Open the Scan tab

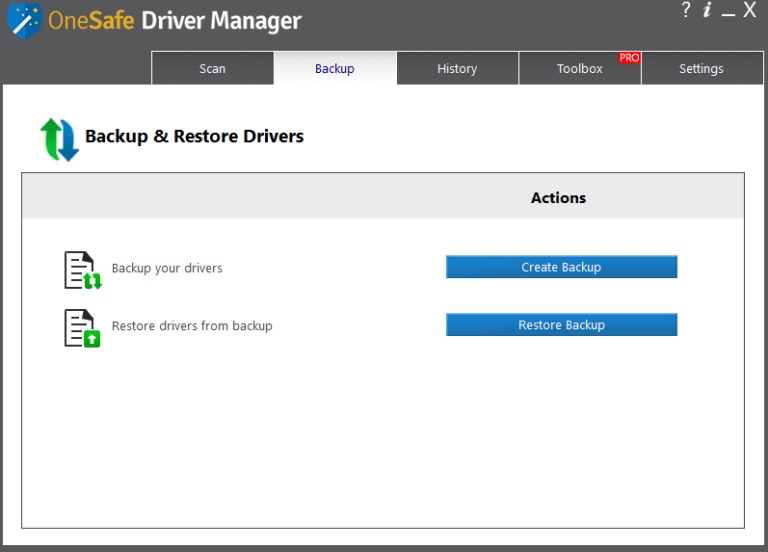(213, 68)
